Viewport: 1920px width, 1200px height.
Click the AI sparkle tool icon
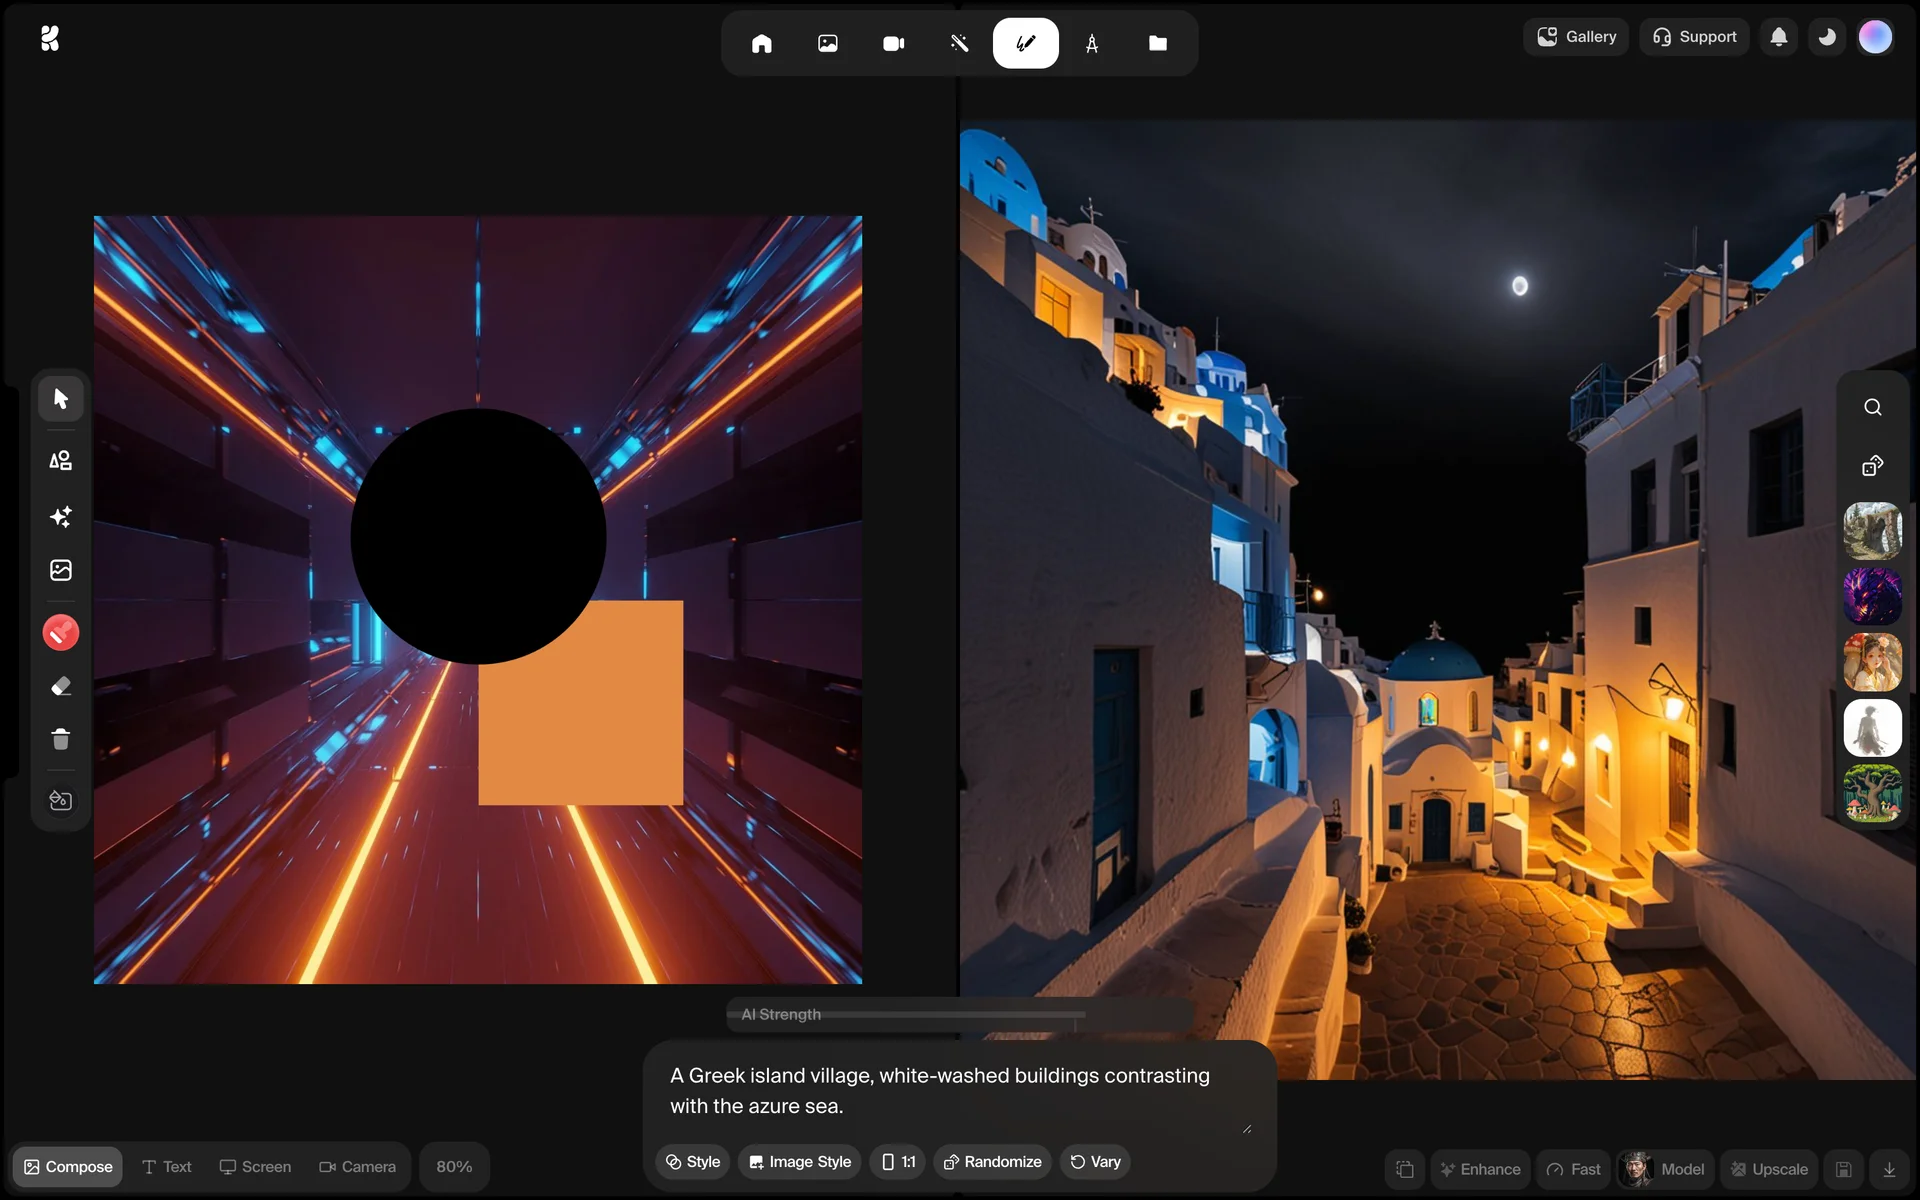pyautogui.click(x=61, y=517)
